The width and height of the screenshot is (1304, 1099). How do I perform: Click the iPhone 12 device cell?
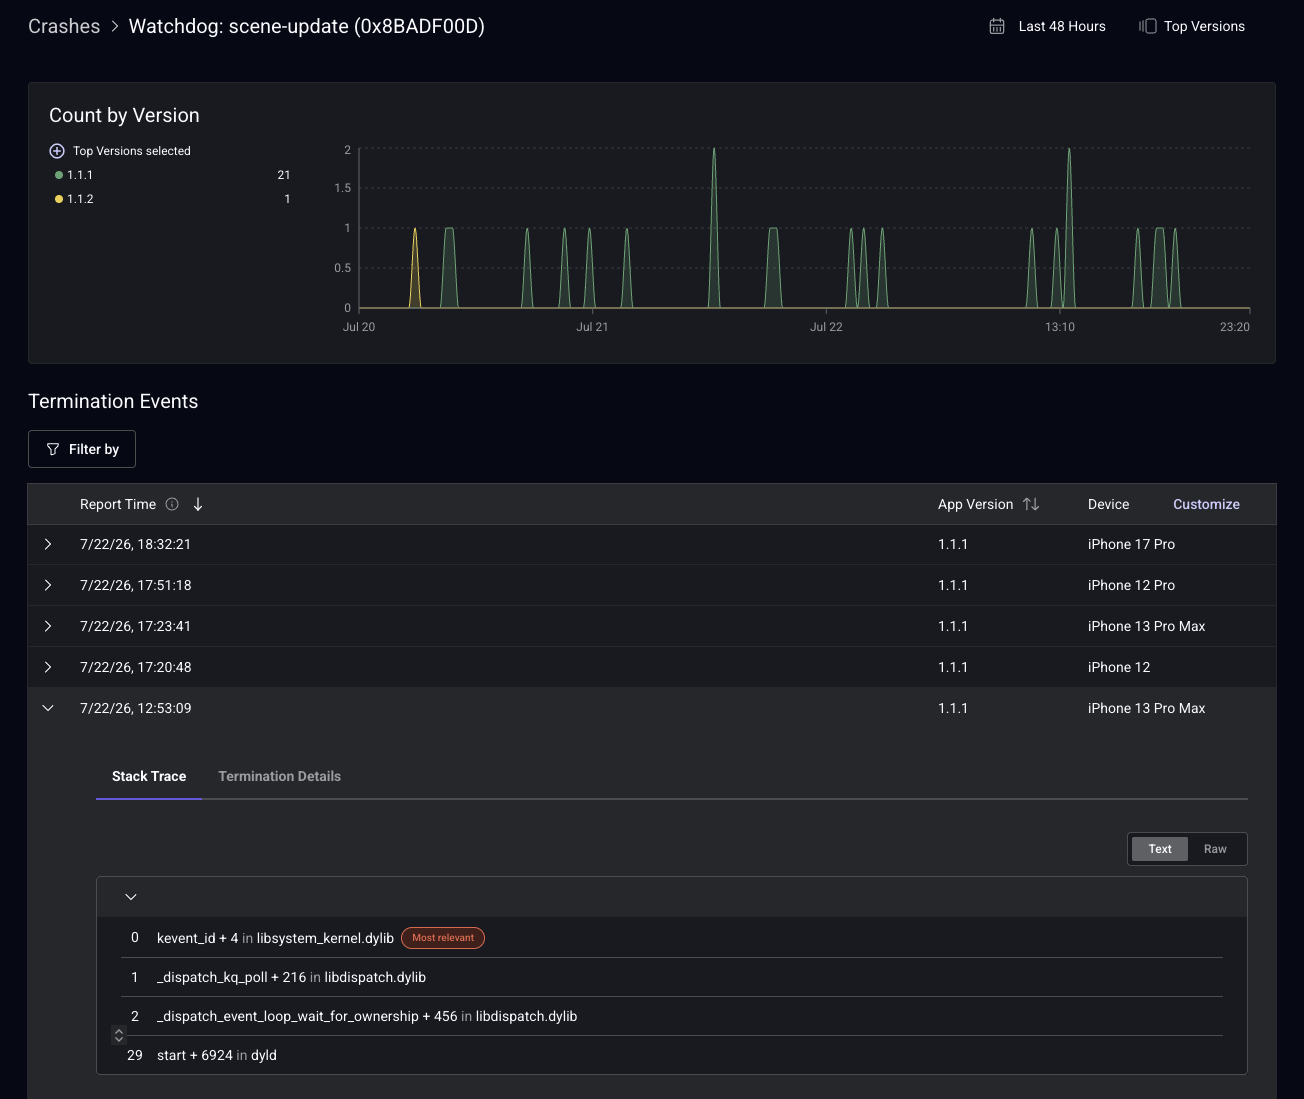pyautogui.click(x=1119, y=667)
